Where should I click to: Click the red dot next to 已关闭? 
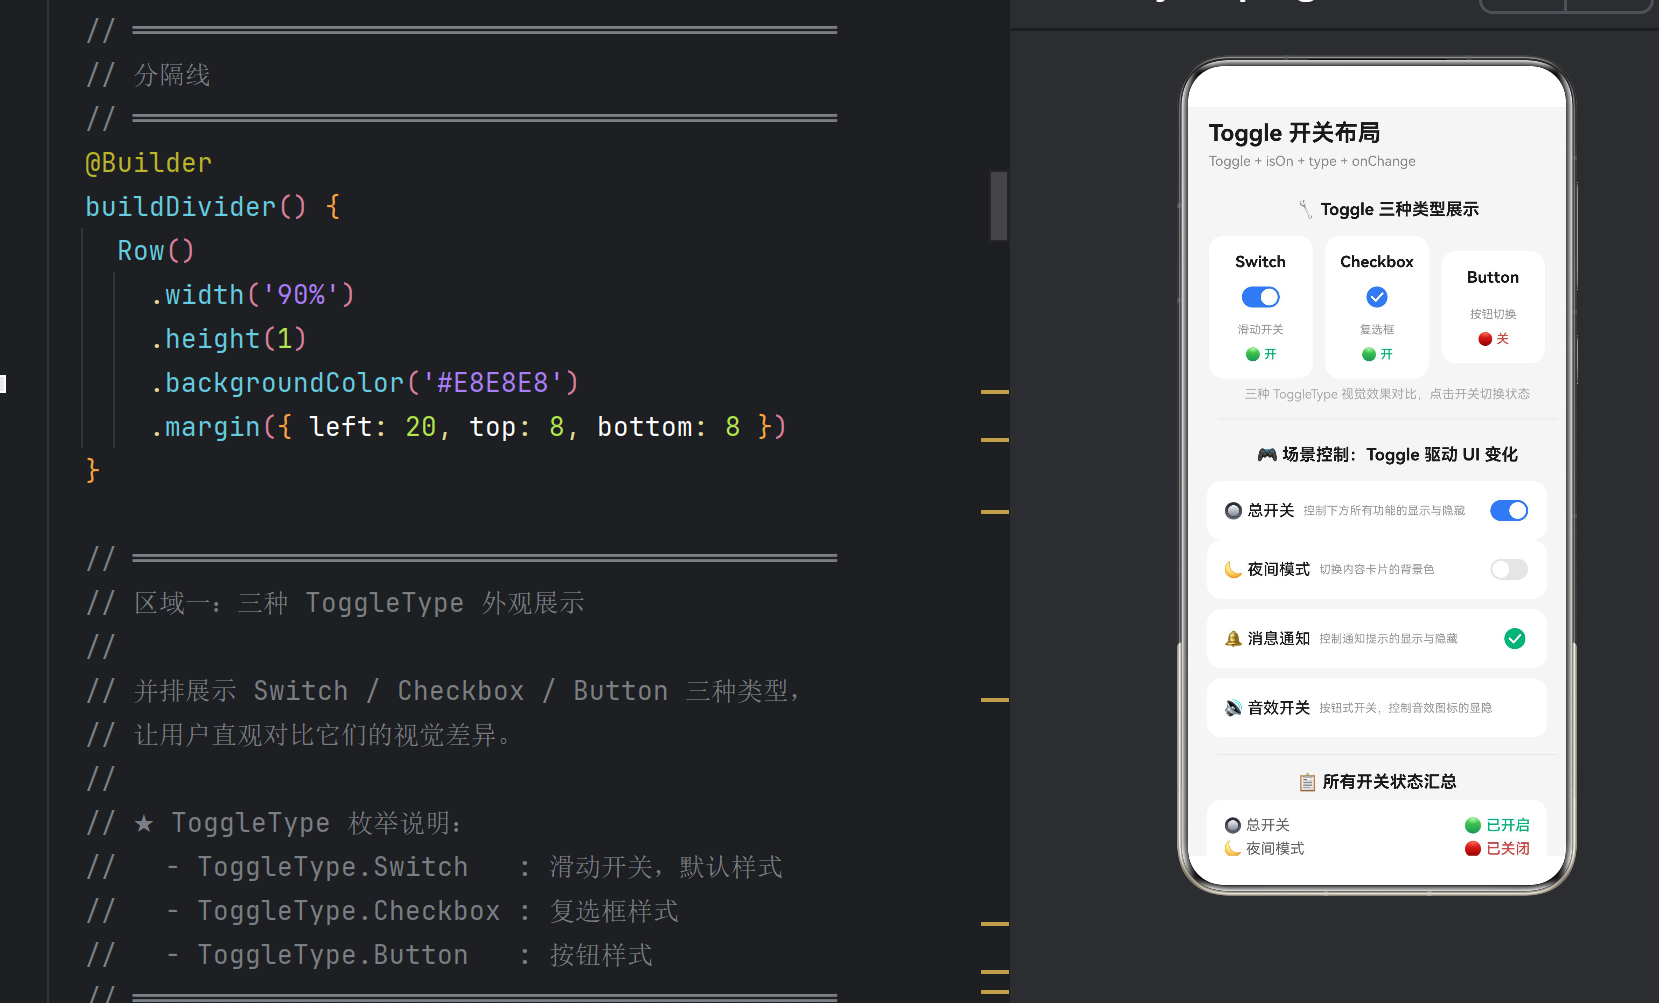tap(1472, 848)
